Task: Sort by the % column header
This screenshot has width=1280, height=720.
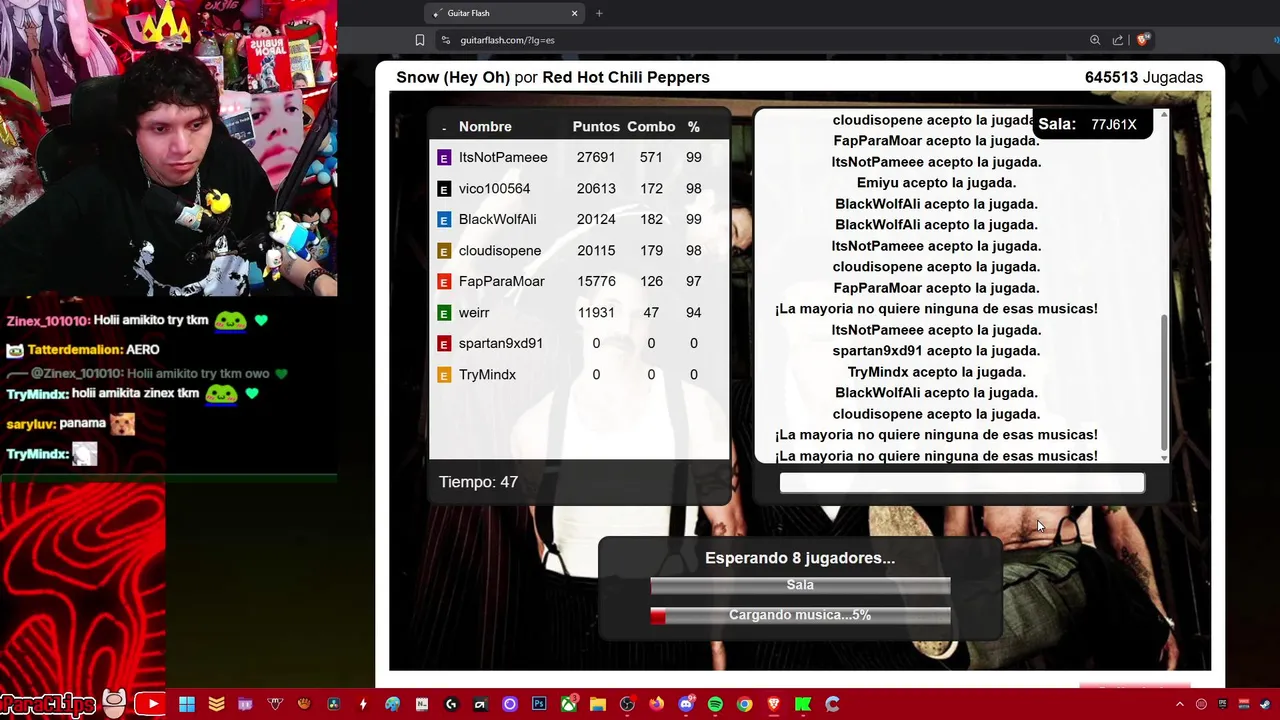Action: click(694, 127)
